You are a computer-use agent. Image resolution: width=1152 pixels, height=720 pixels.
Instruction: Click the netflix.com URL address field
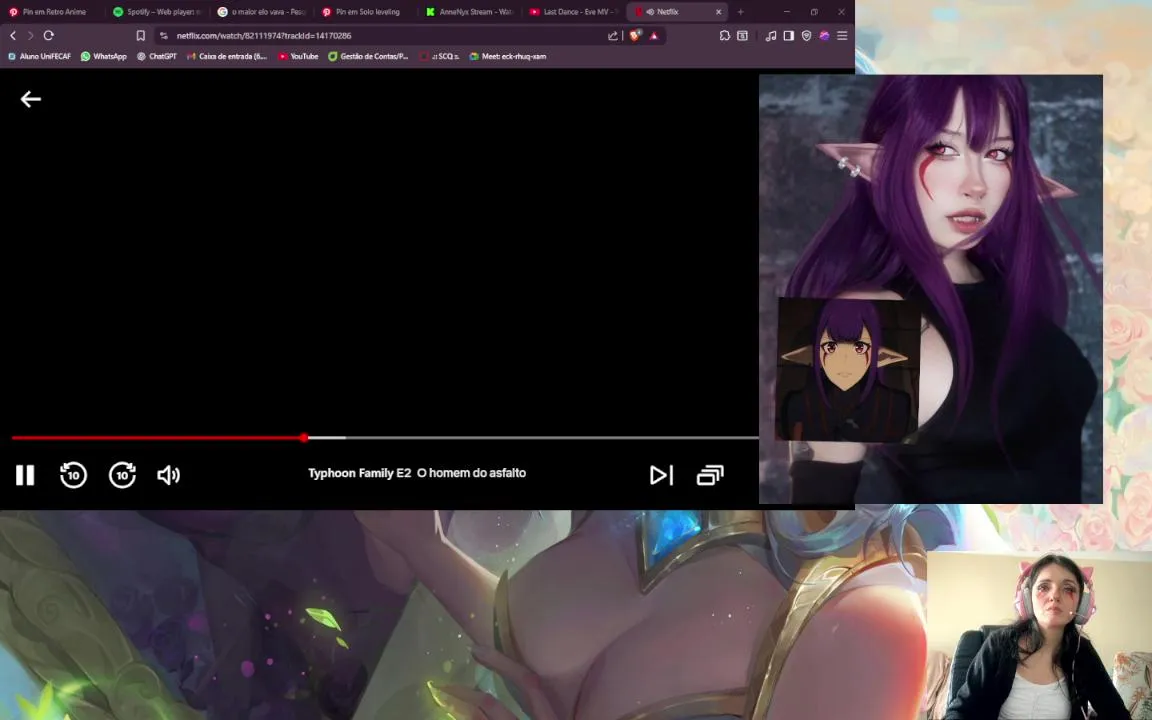[264, 35]
